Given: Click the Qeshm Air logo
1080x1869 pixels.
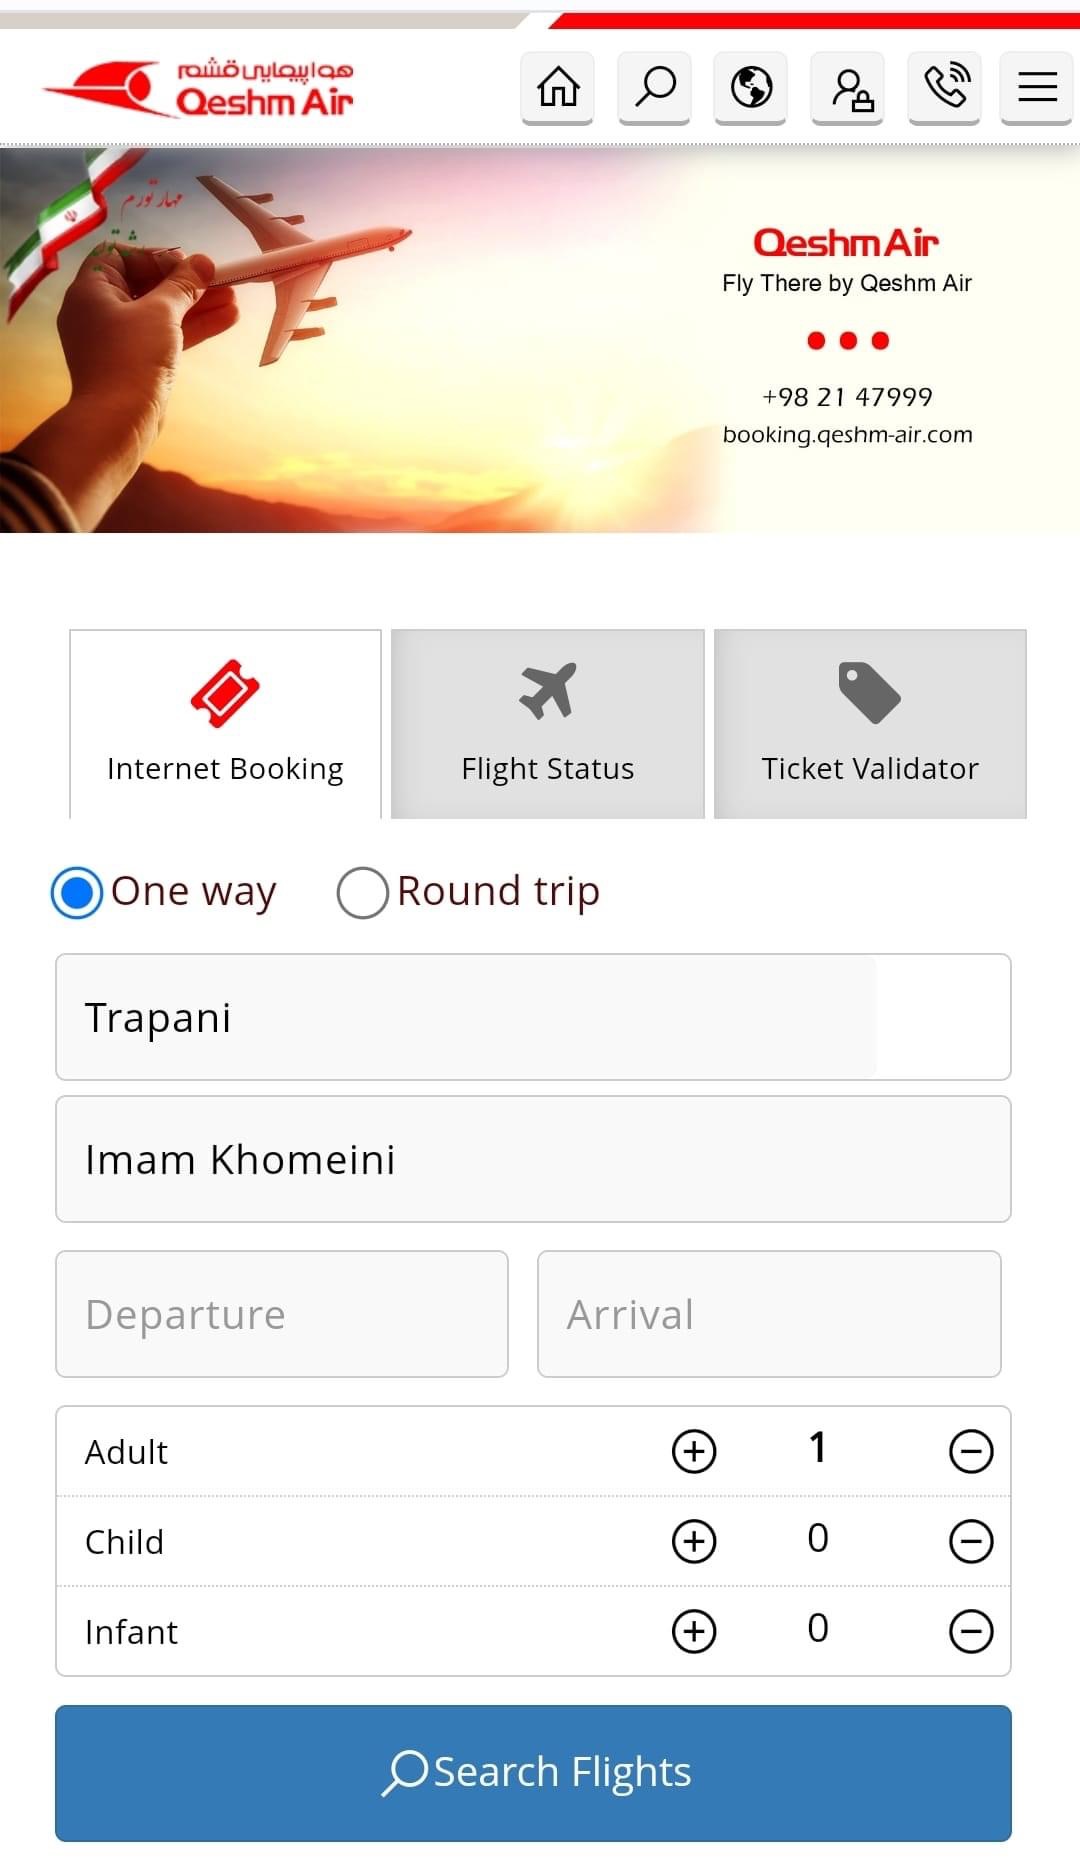Looking at the screenshot, I should pos(200,88).
